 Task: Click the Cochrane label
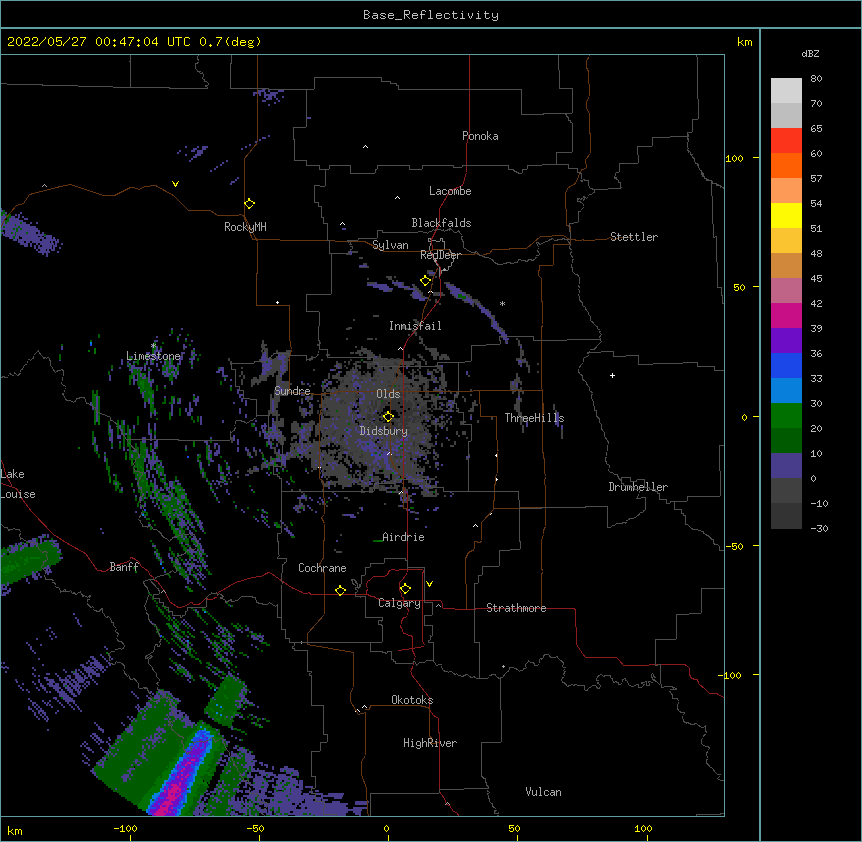[322, 568]
